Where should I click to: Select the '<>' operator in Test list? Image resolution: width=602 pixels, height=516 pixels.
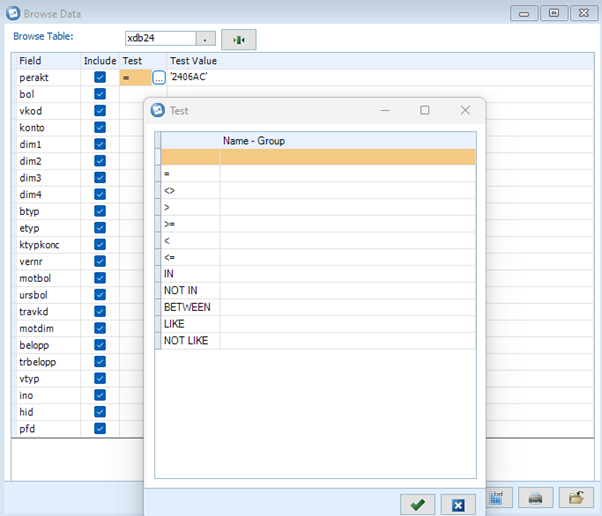318,190
